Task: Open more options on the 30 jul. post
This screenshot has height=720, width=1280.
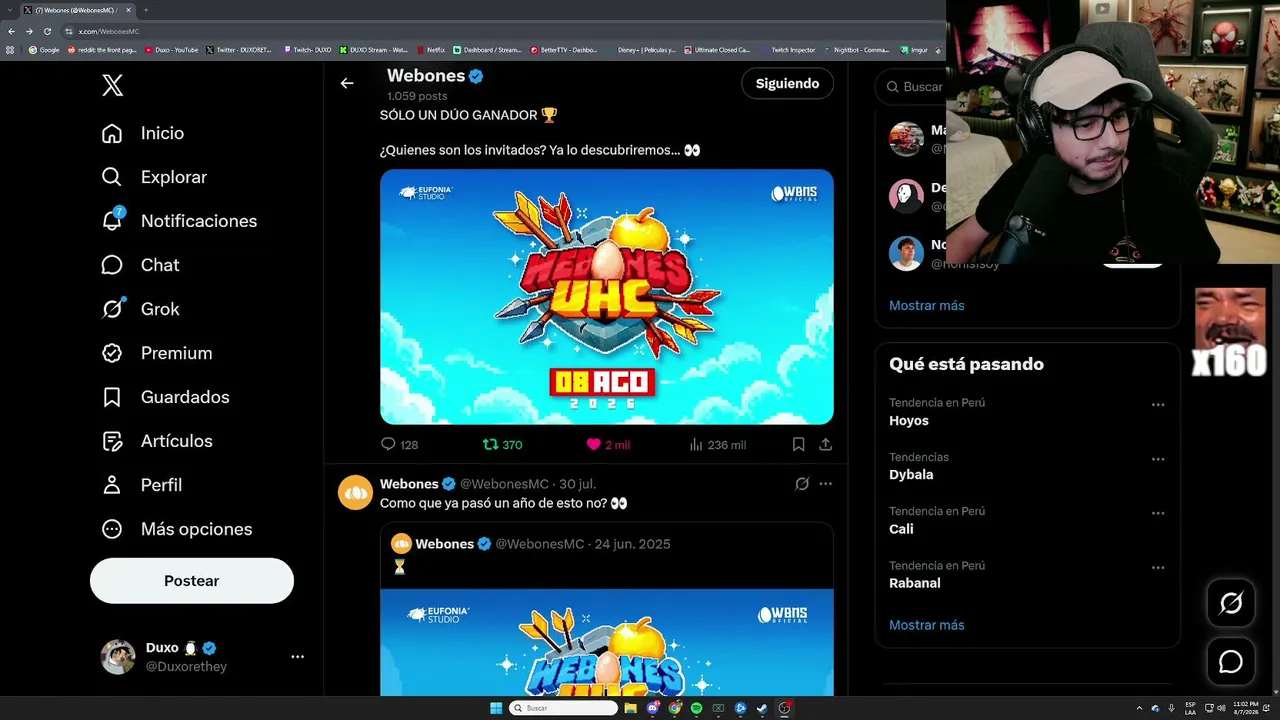Action: click(826, 484)
